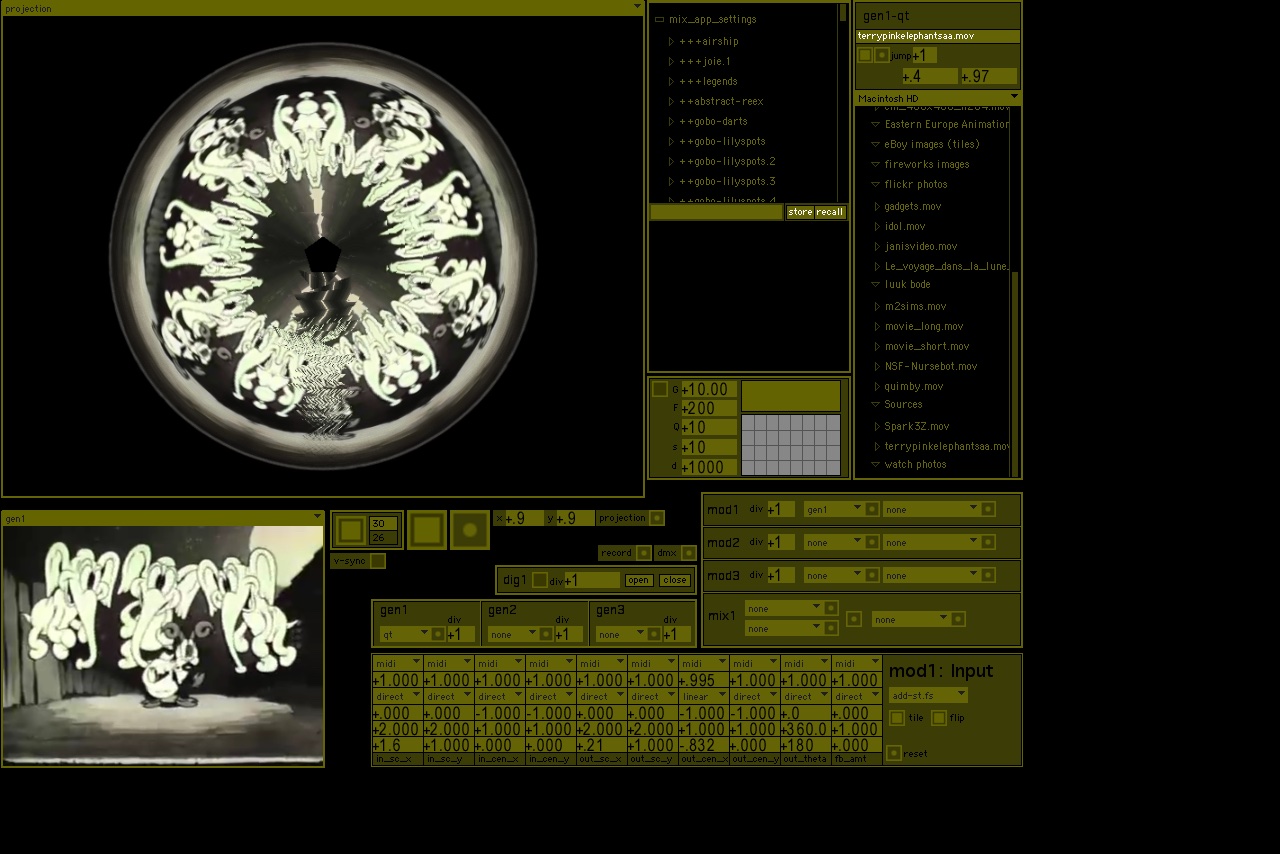Viewport: 1280px width, 854px height.
Task: Click the dot button left of jump
Action: pos(881,55)
